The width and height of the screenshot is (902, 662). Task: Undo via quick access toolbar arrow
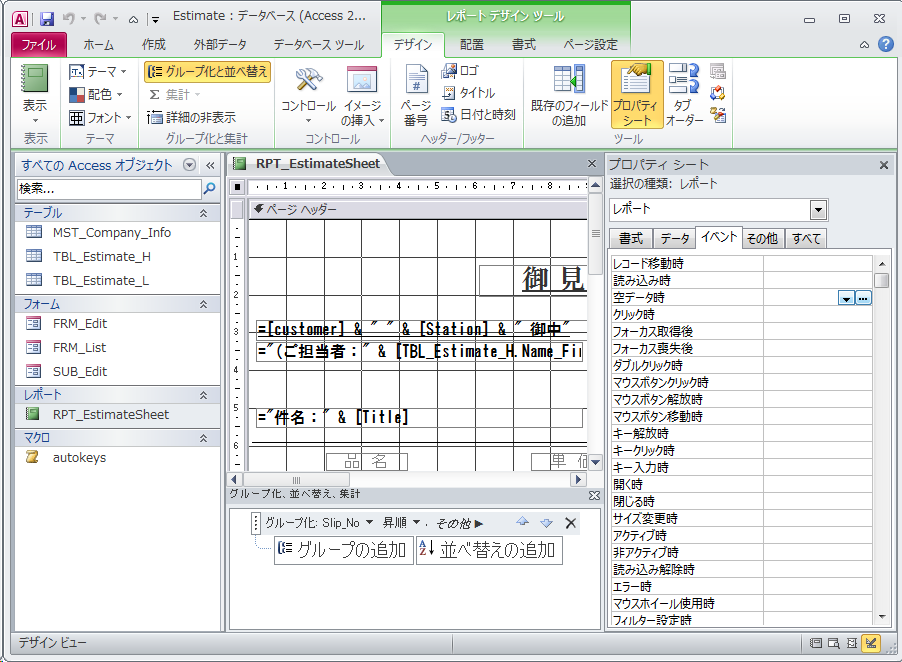pos(69,19)
